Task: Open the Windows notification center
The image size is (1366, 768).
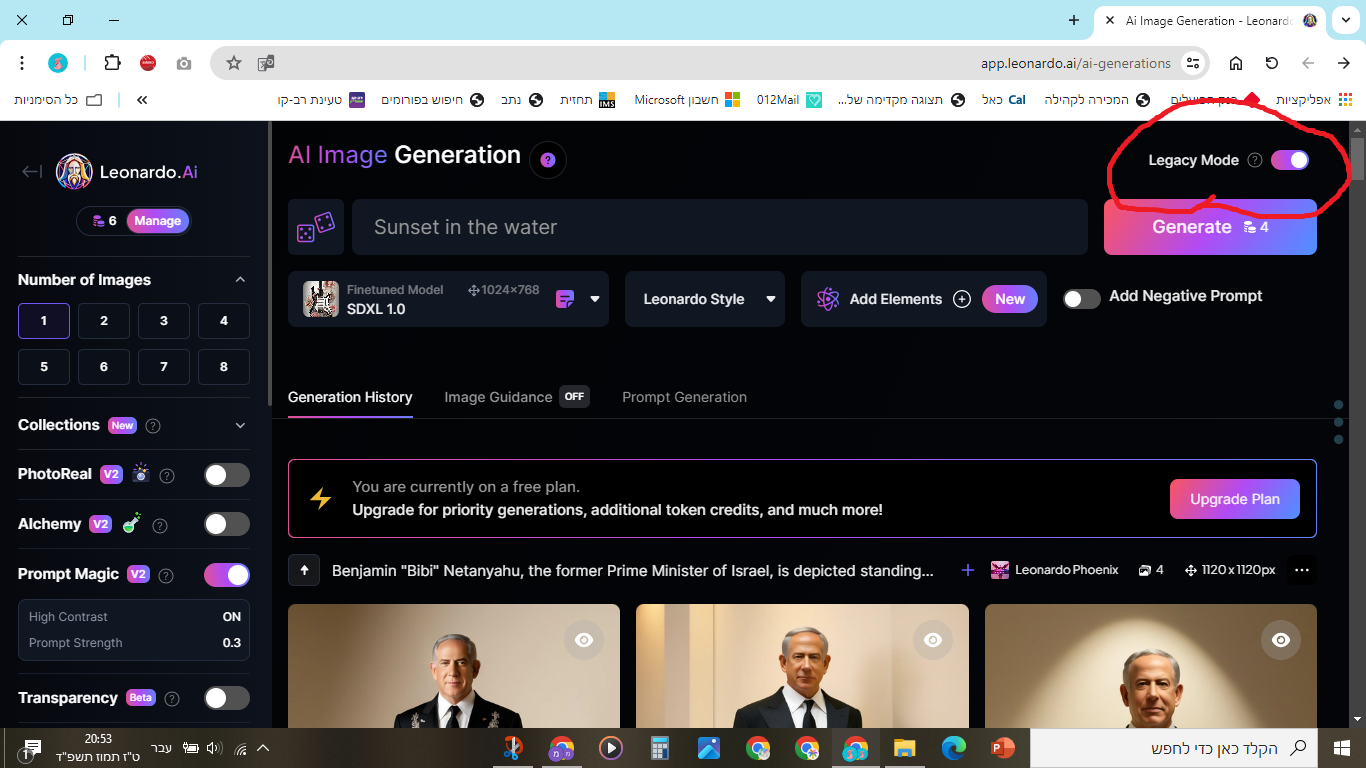Action: (x=30, y=747)
